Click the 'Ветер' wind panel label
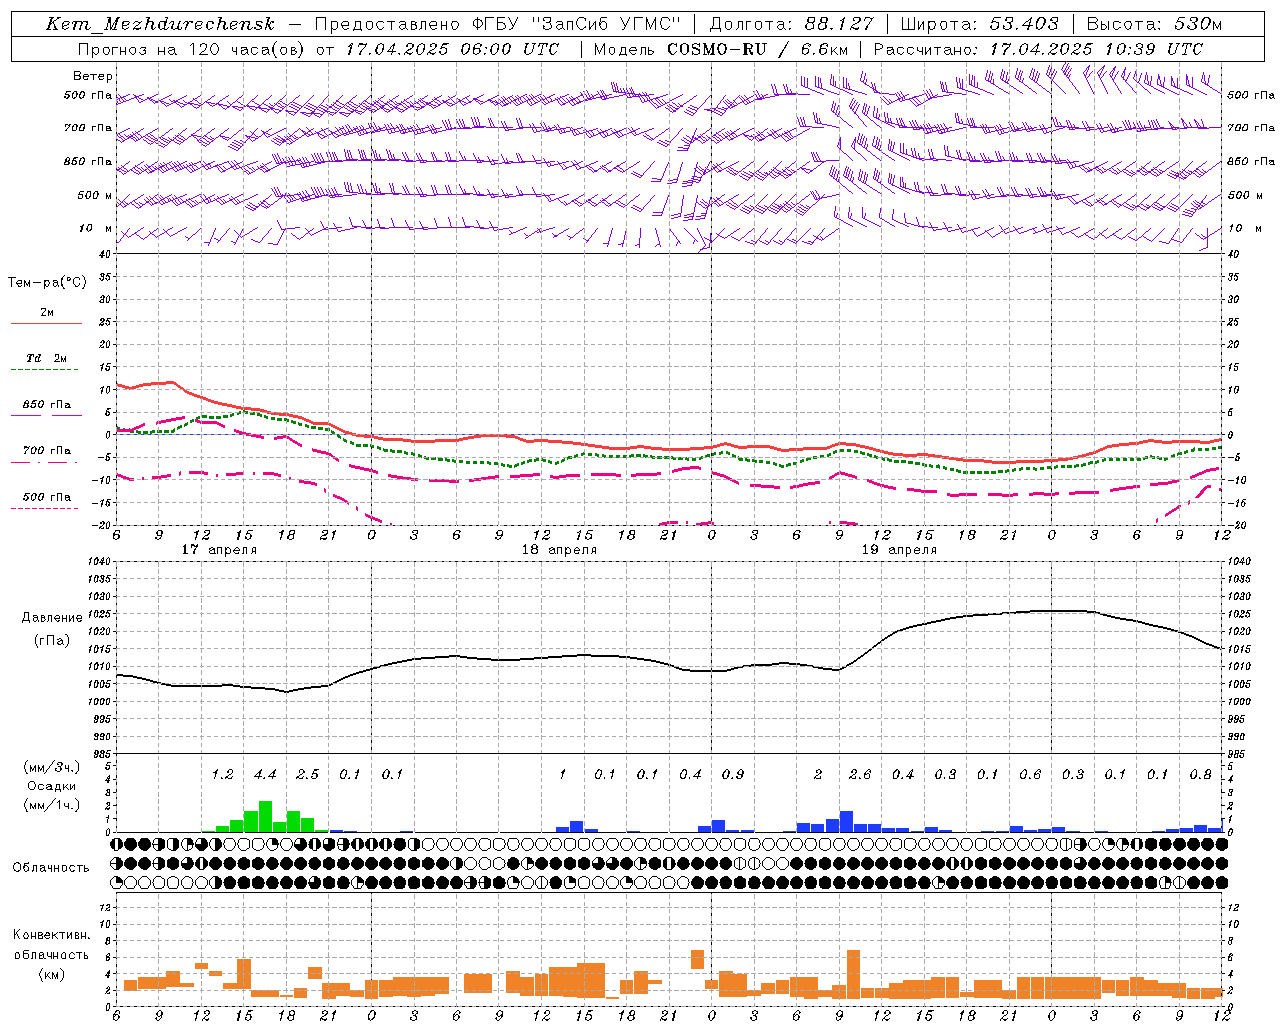 (x=93, y=76)
